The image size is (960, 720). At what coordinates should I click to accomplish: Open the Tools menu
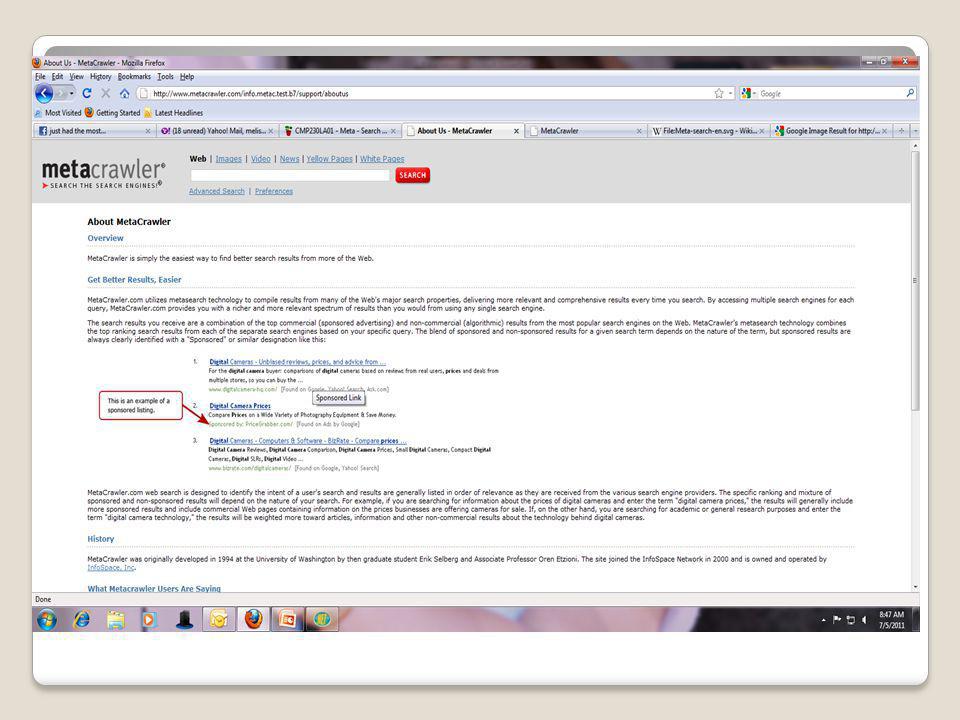coord(165,77)
